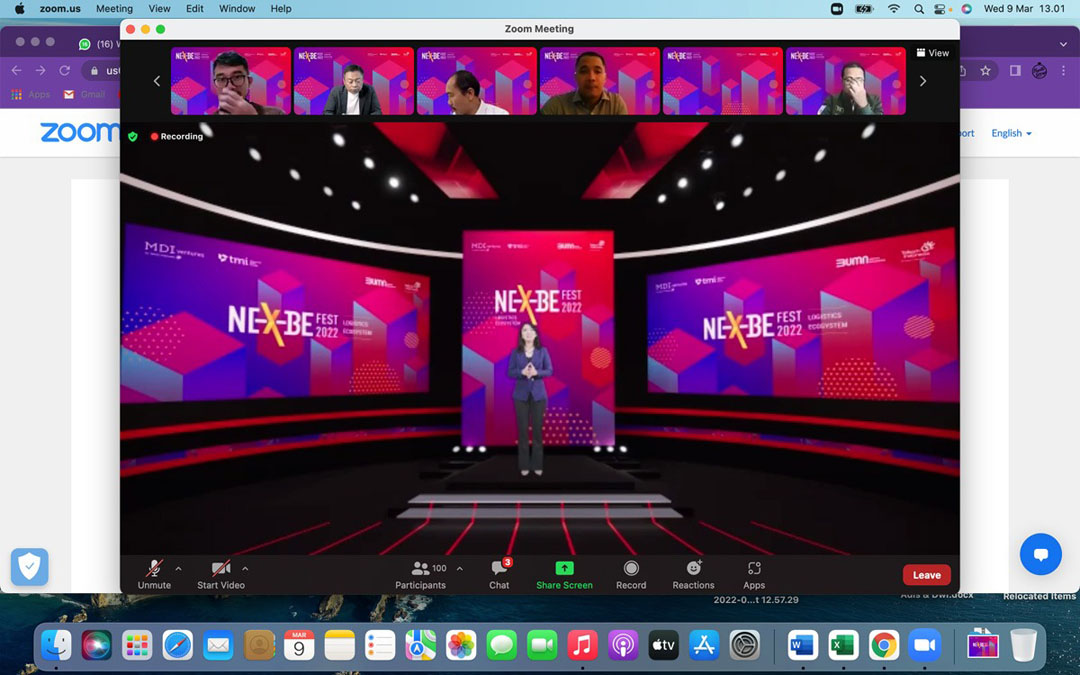Go back in the Chrome window
The width and height of the screenshot is (1080, 675).
pyautogui.click(x=17, y=70)
